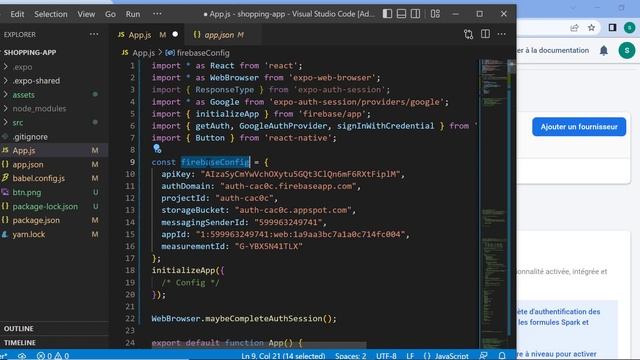The width and height of the screenshot is (640, 360).
Task: Open the Go menu
Action: pos(110,14)
